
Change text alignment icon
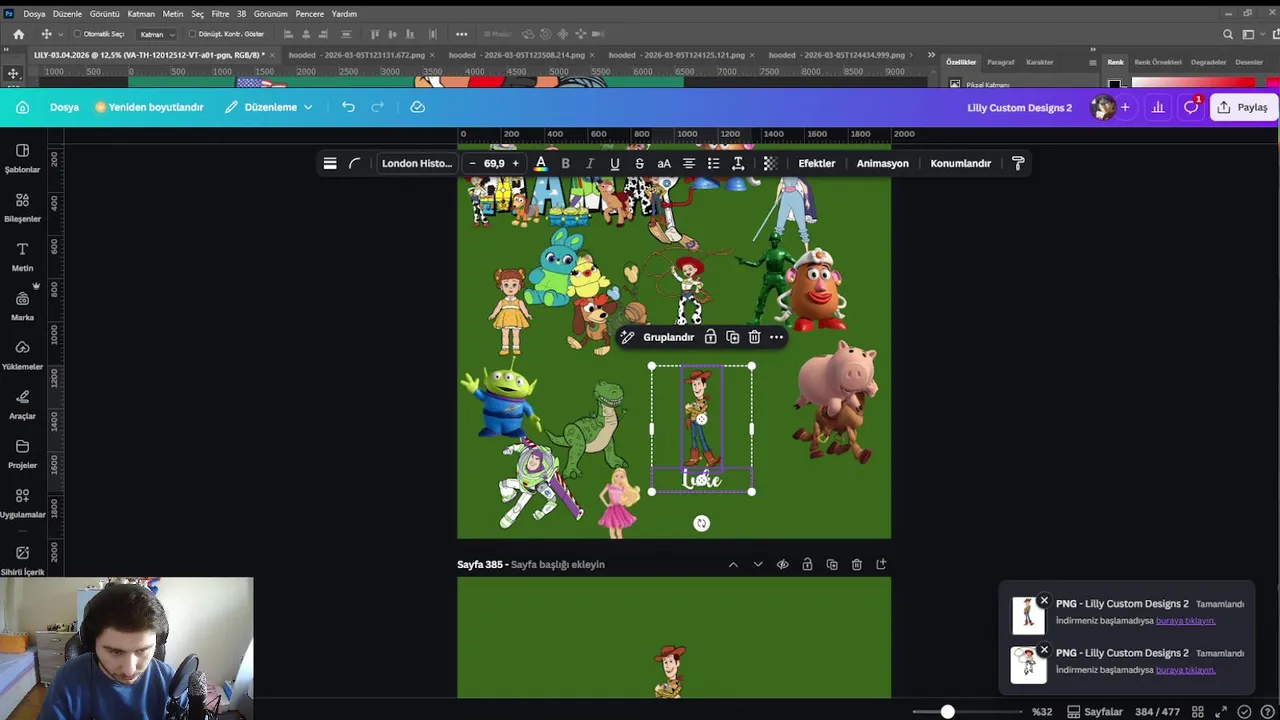(689, 163)
